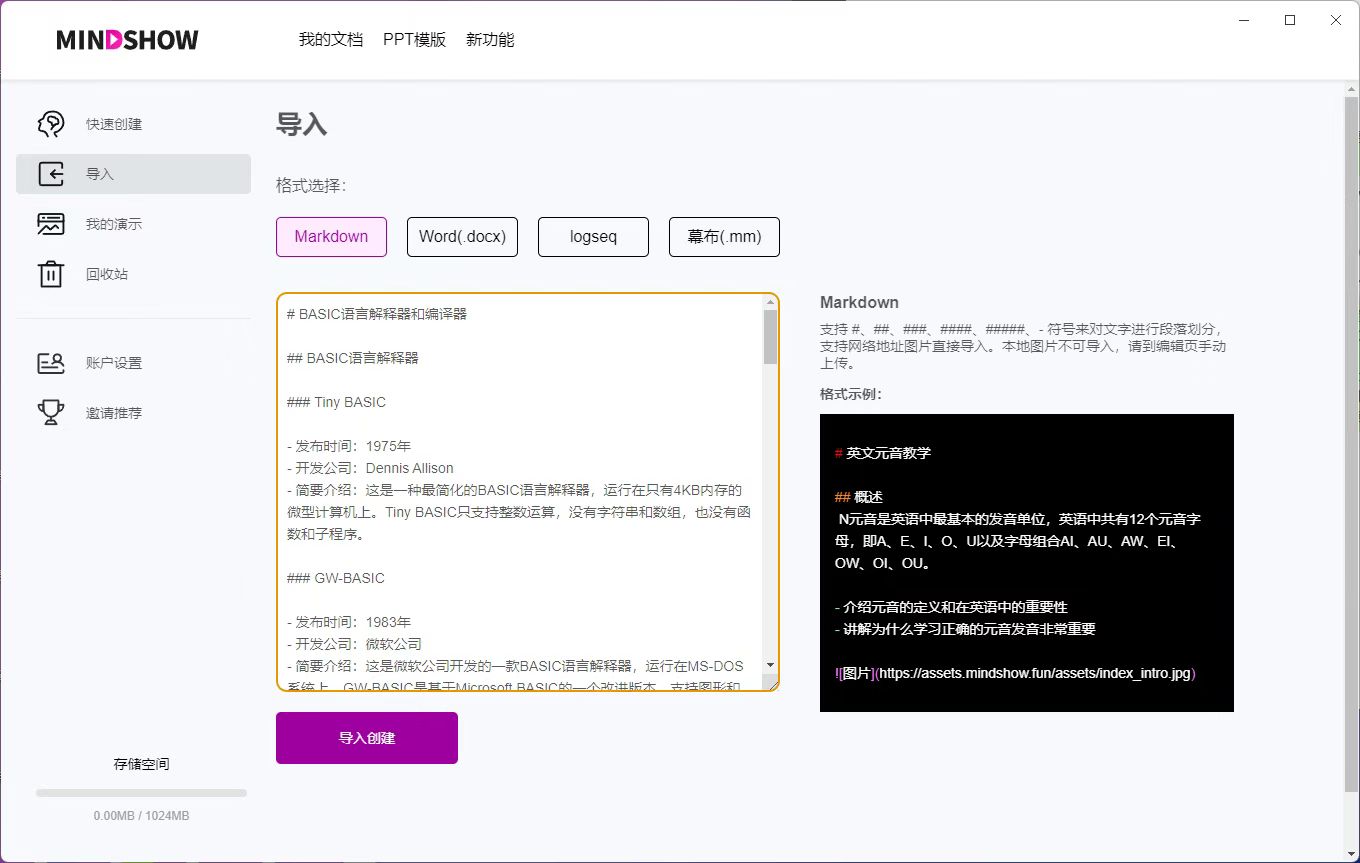Select the logseq format option
1360x863 pixels.
pos(593,236)
